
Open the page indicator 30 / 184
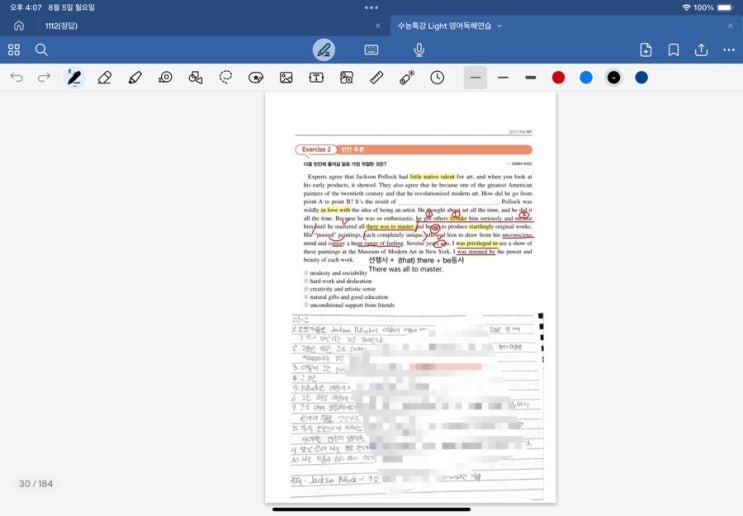(x=36, y=484)
